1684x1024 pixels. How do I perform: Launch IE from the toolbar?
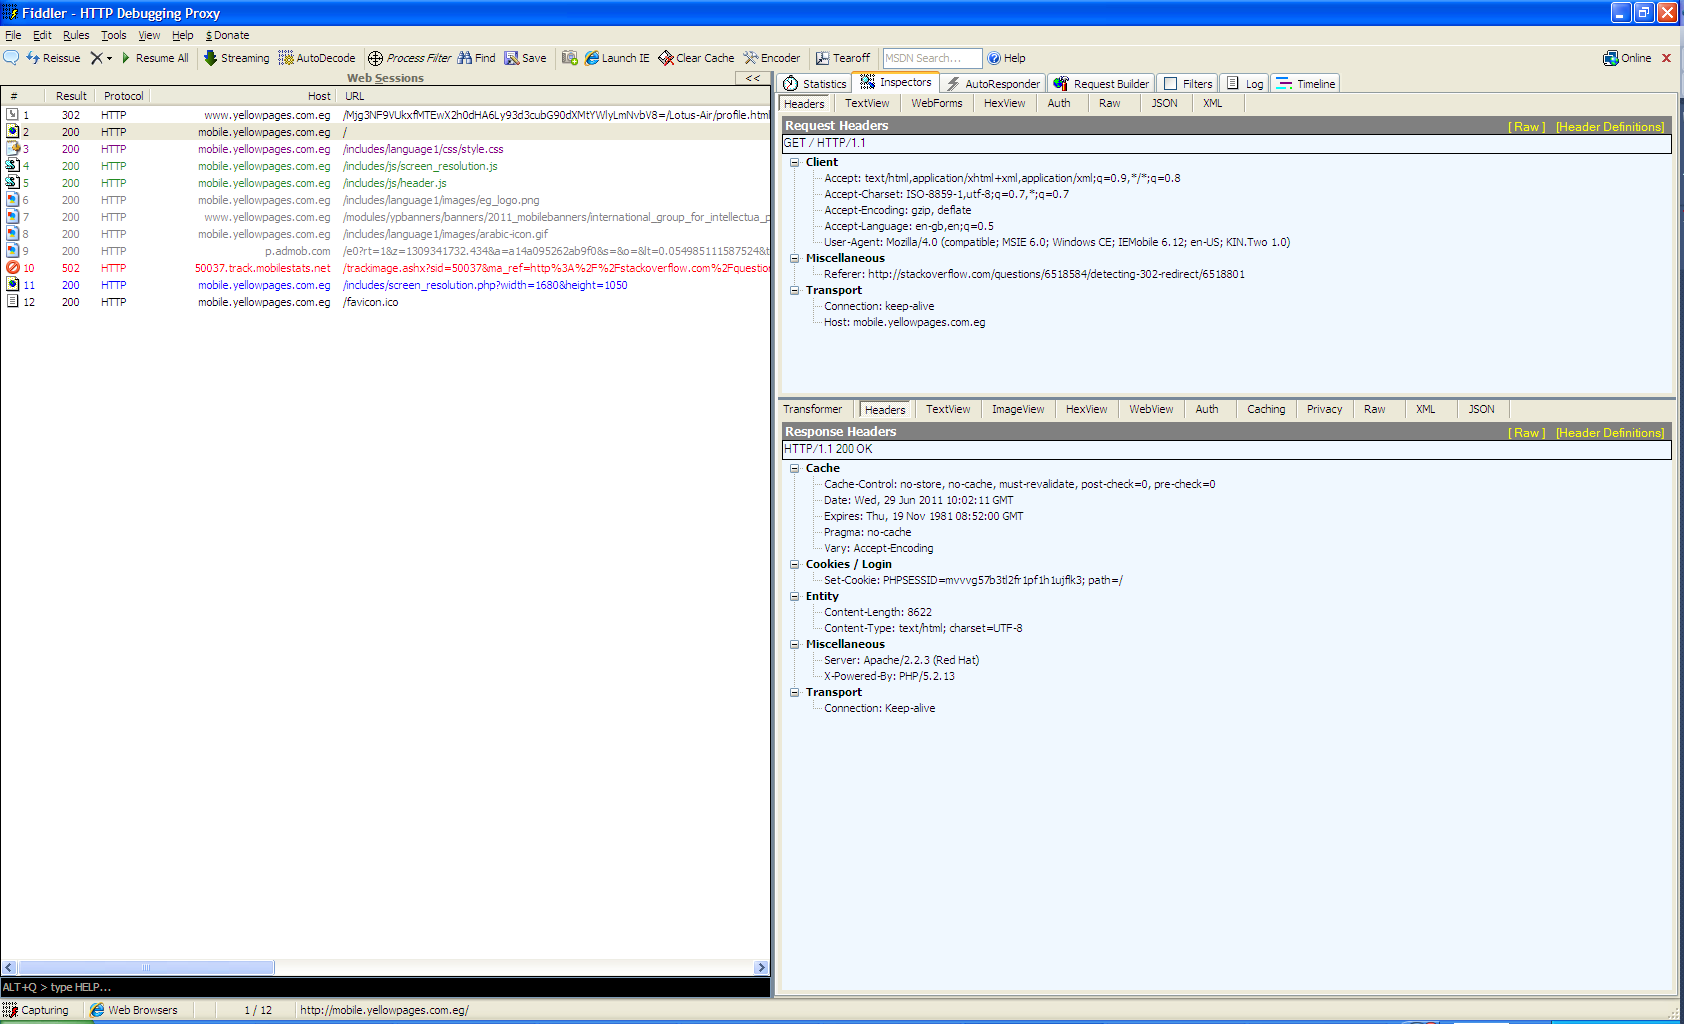point(617,58)
